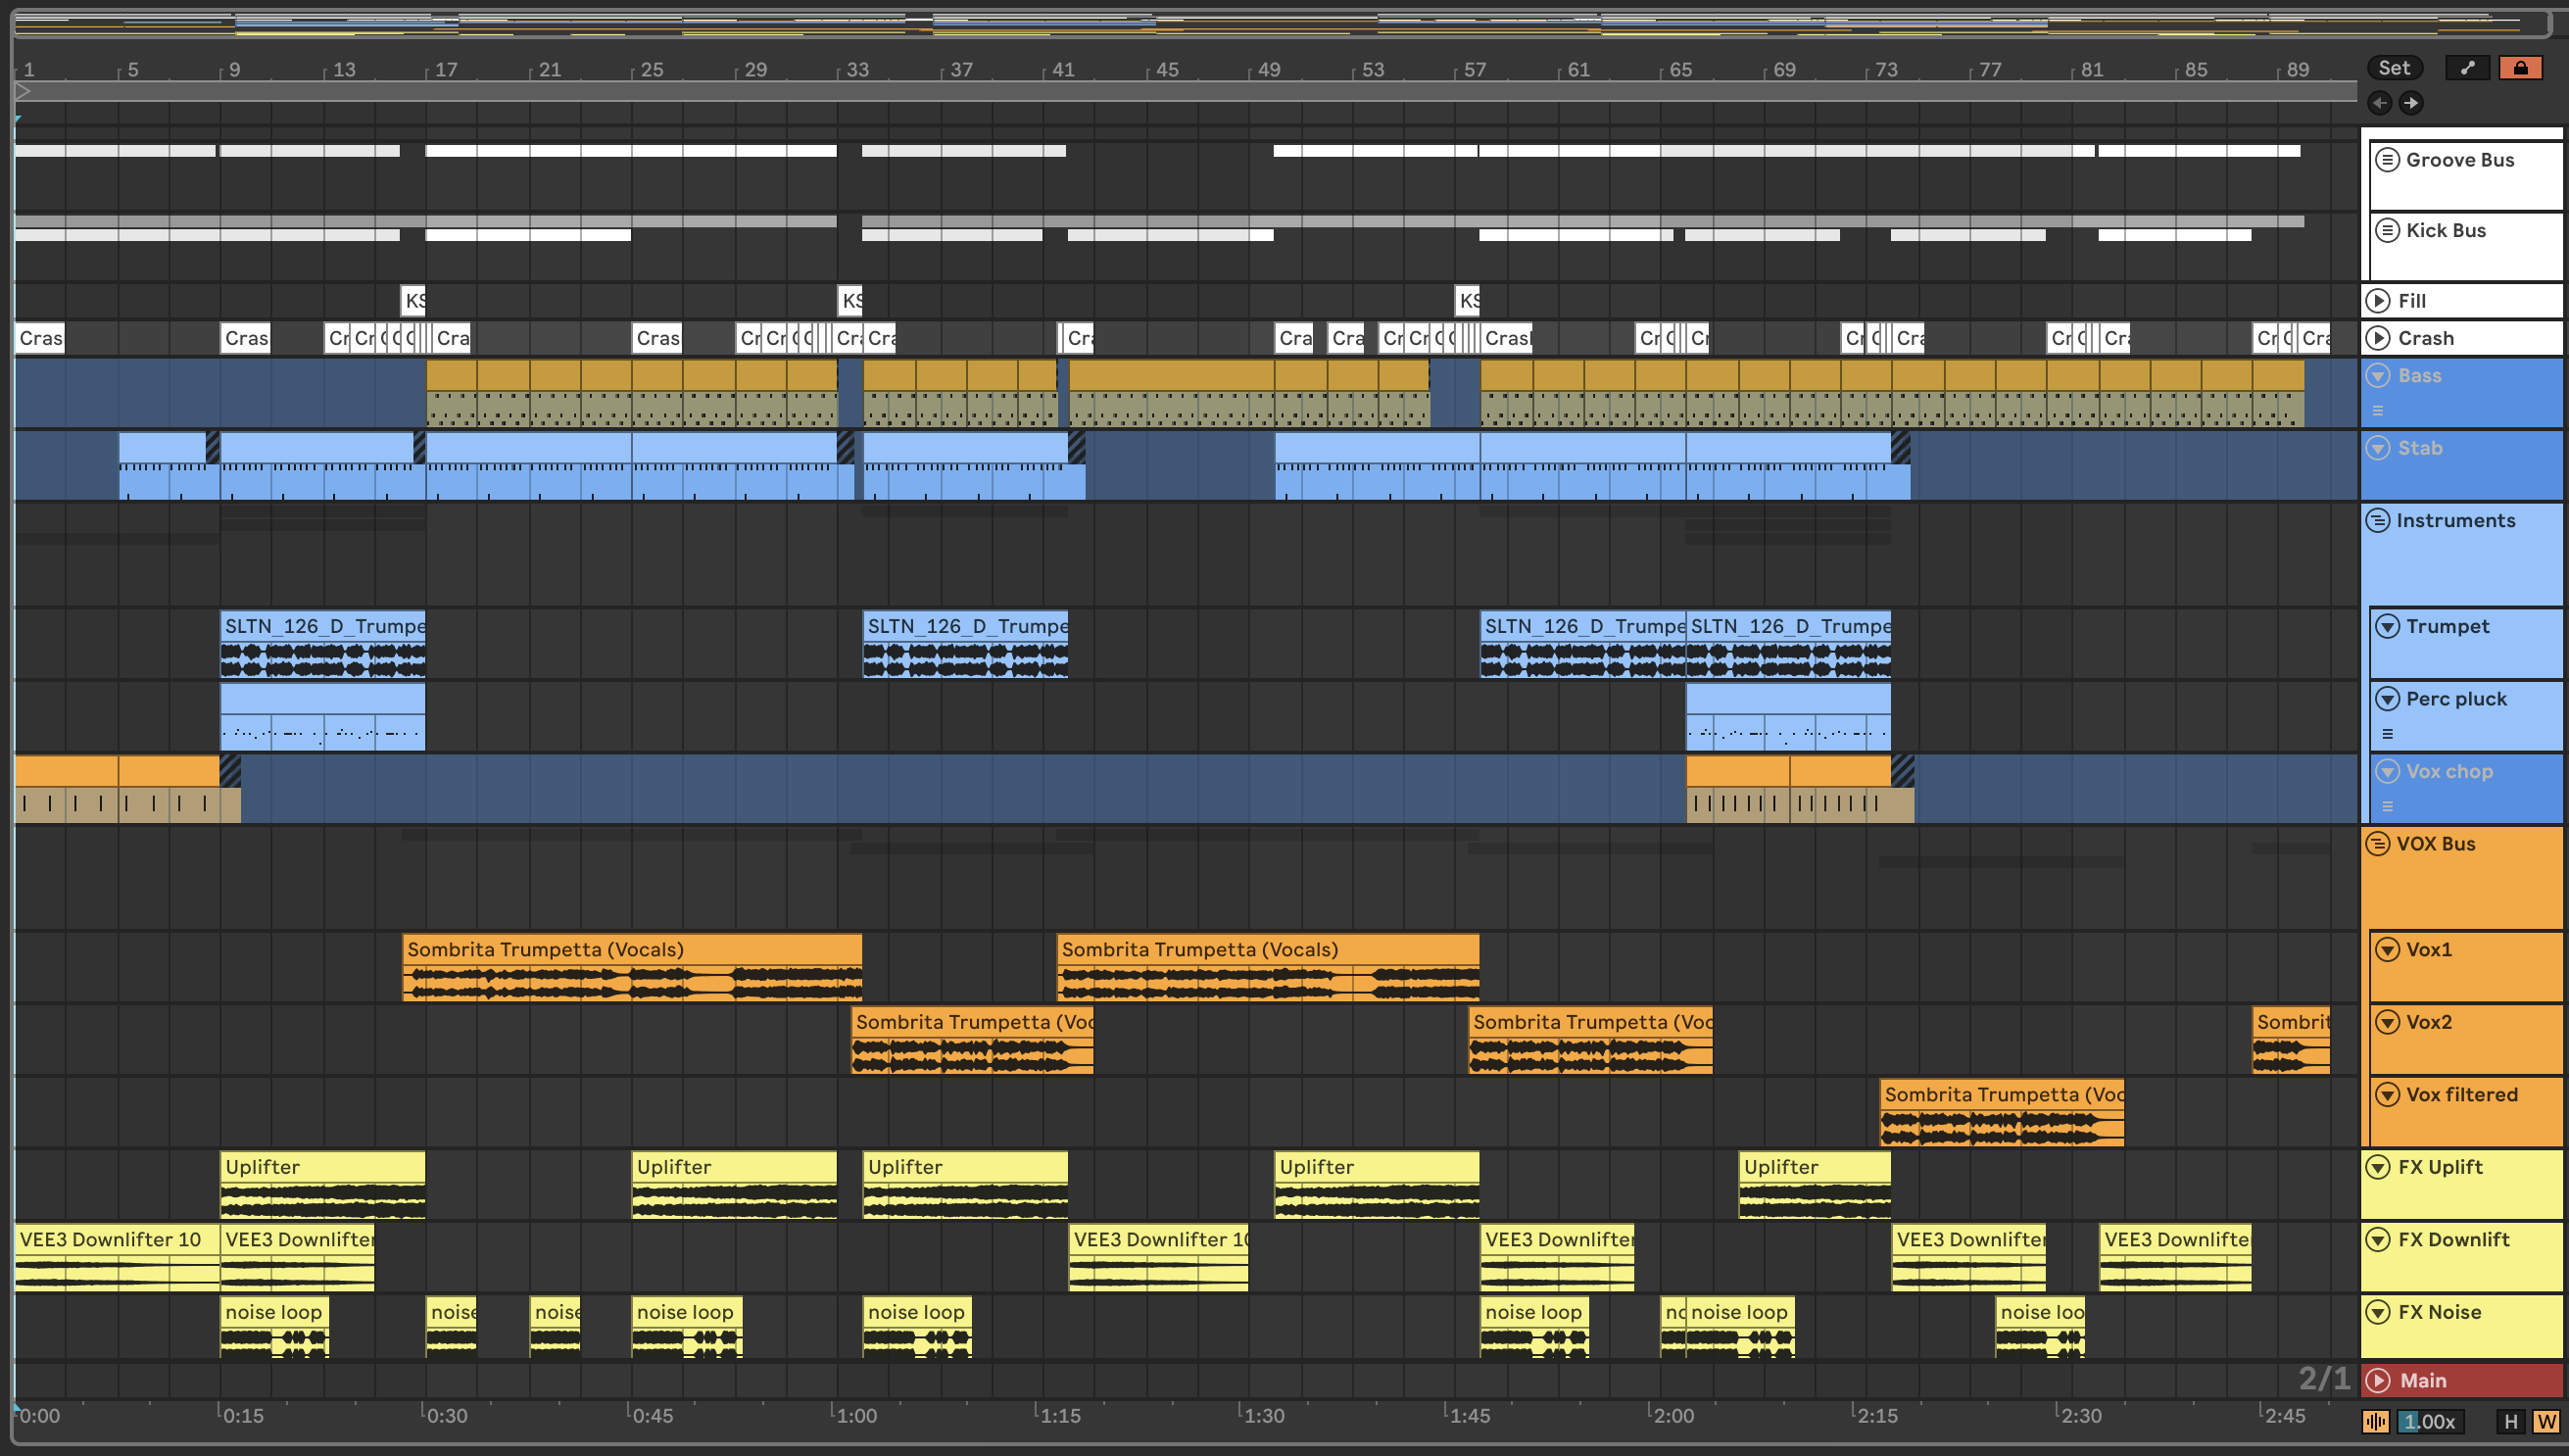Open the Perc pluck track take lanes icon
Viewport: 2569px width, 1456px height.
pyautogui.click(x=2387, y=734)
